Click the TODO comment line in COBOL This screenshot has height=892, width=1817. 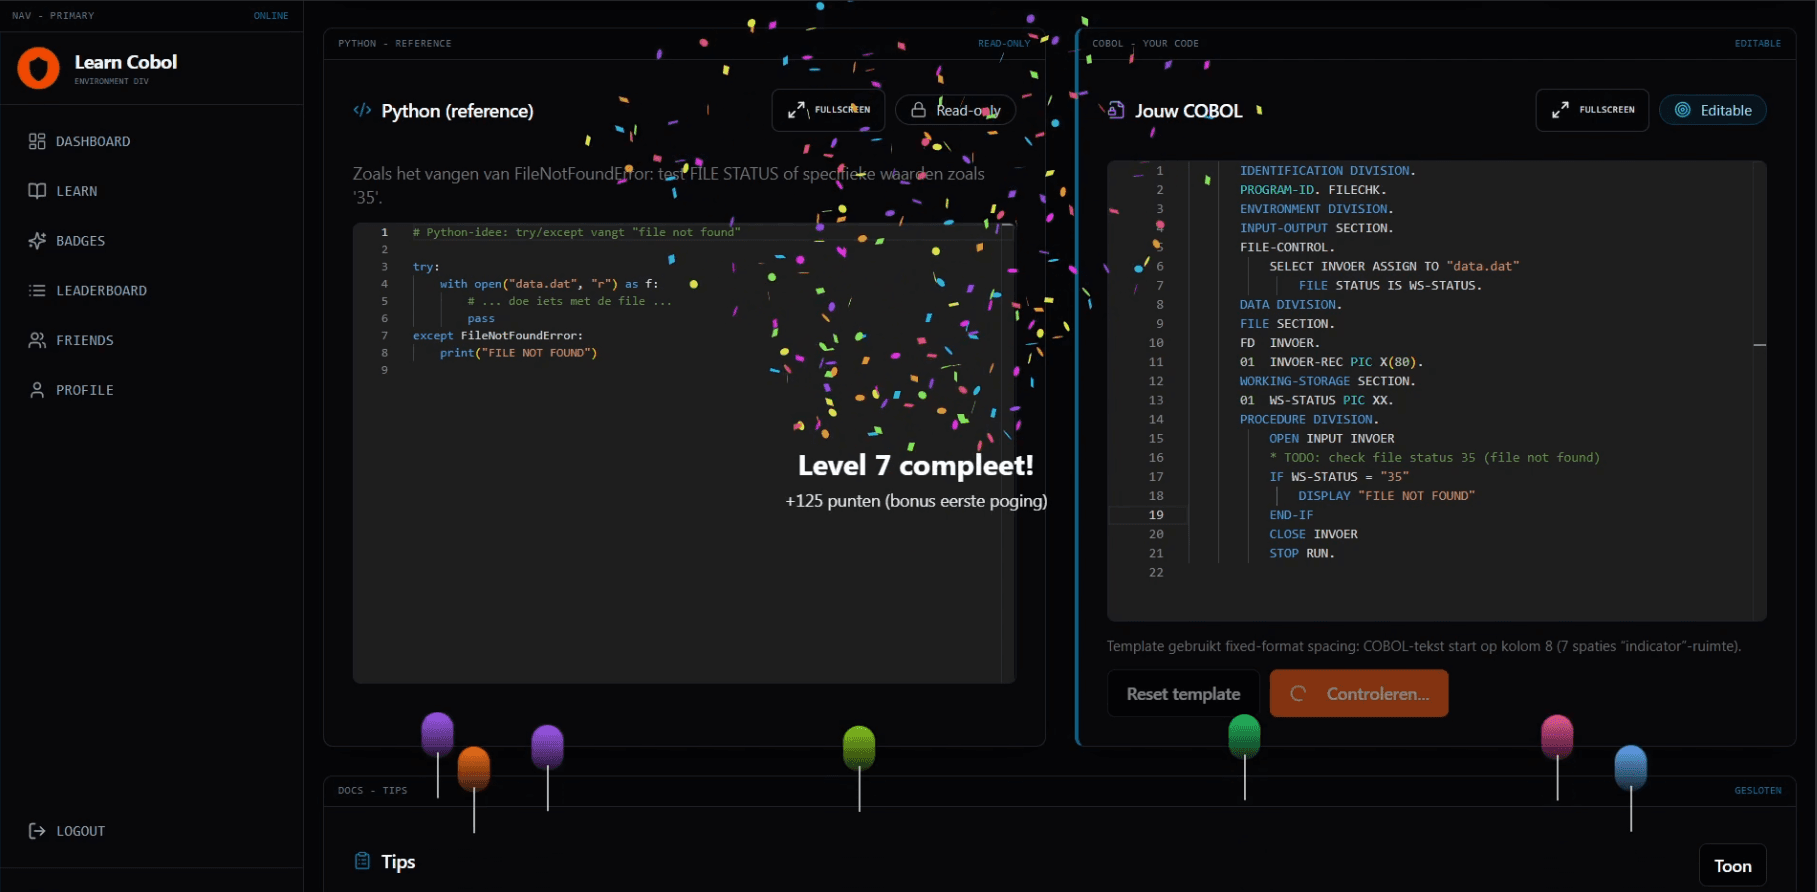1434,458
